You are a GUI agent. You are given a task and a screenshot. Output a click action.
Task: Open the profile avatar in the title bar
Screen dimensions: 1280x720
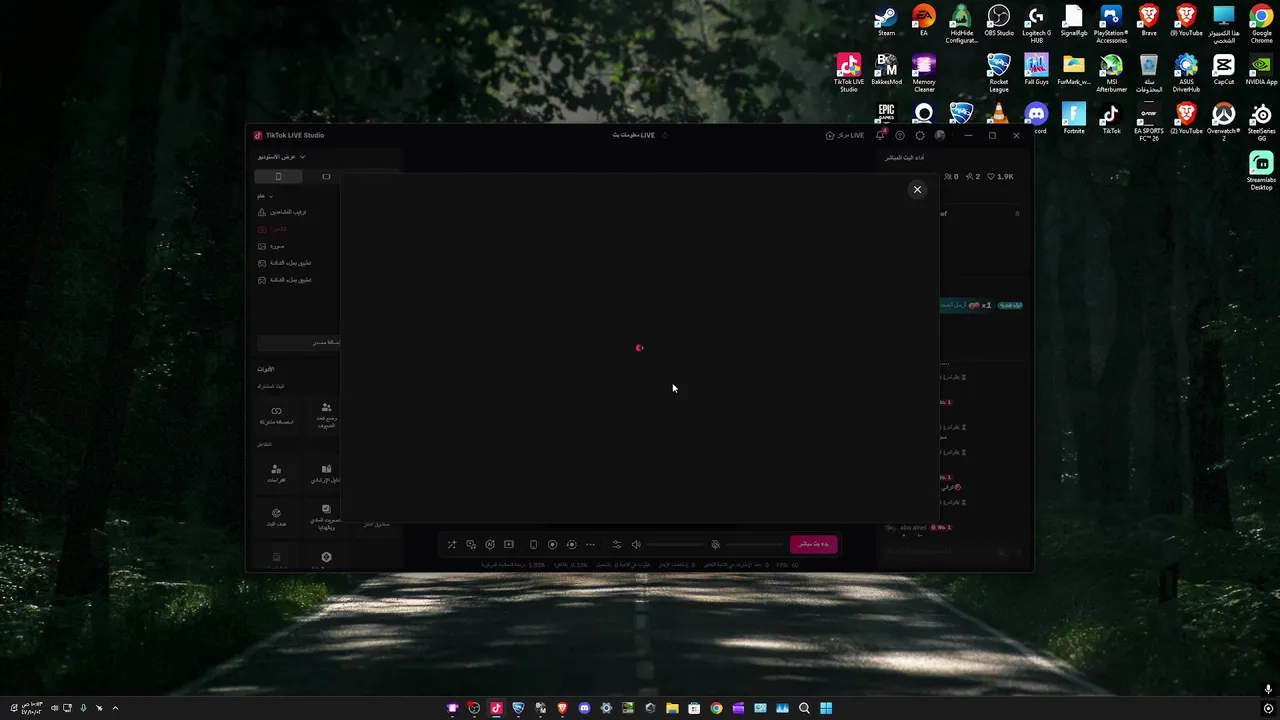tap(940, 135)
